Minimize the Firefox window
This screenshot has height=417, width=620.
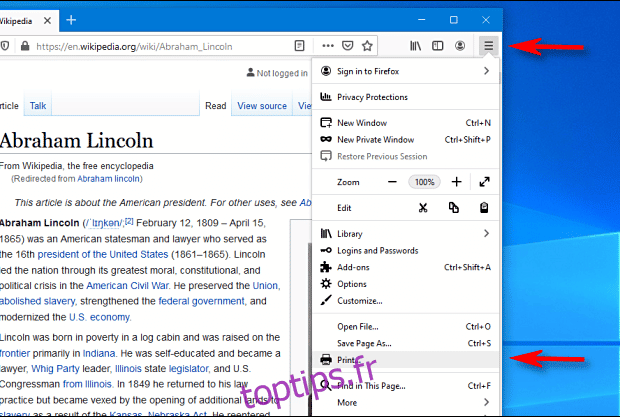(422, 20)
